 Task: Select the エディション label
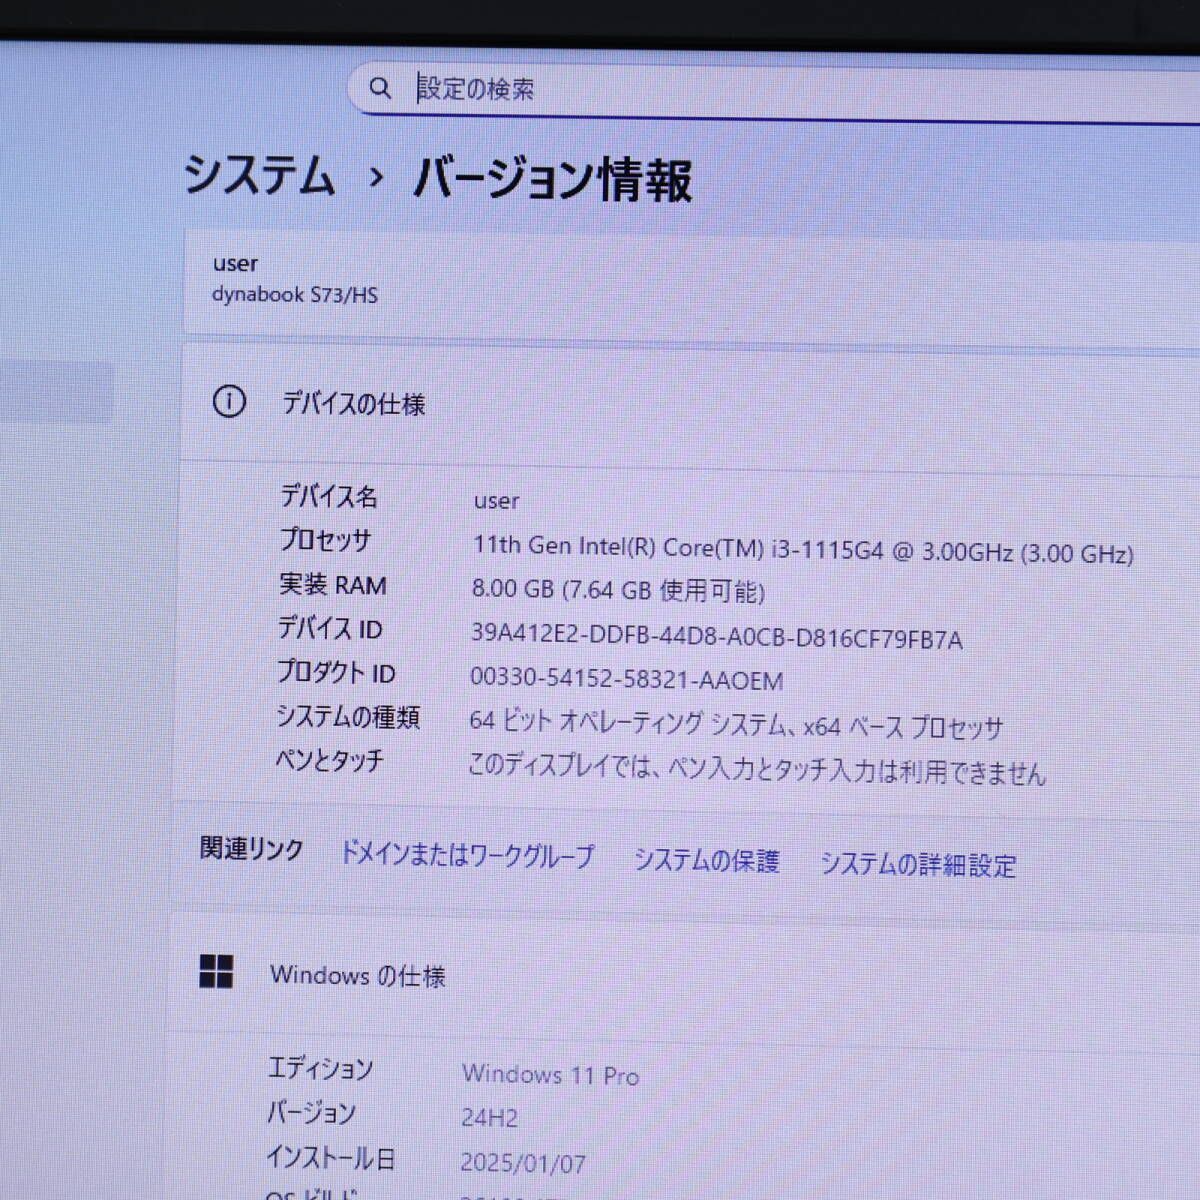click(x=320, y=1069)
